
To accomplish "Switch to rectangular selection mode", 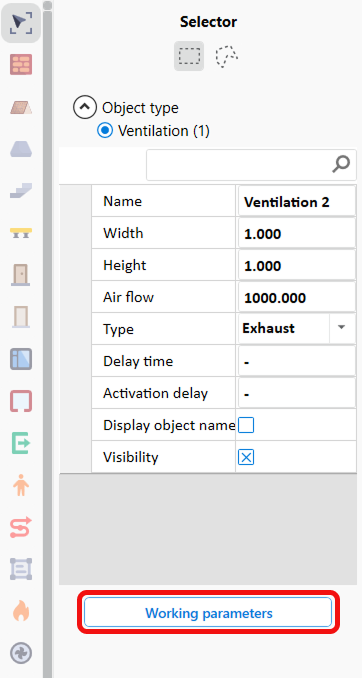I will (189, 56).
